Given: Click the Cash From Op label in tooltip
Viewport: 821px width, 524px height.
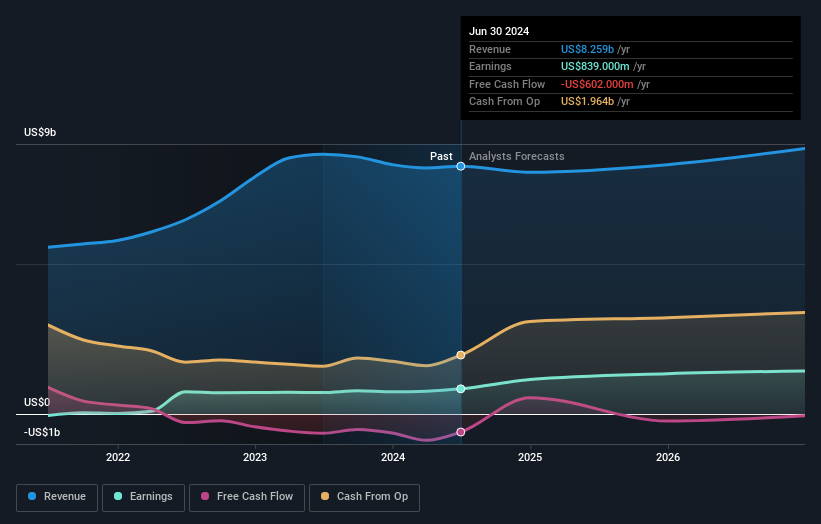Looking at the screenshot, I should (x=504, y=102).
